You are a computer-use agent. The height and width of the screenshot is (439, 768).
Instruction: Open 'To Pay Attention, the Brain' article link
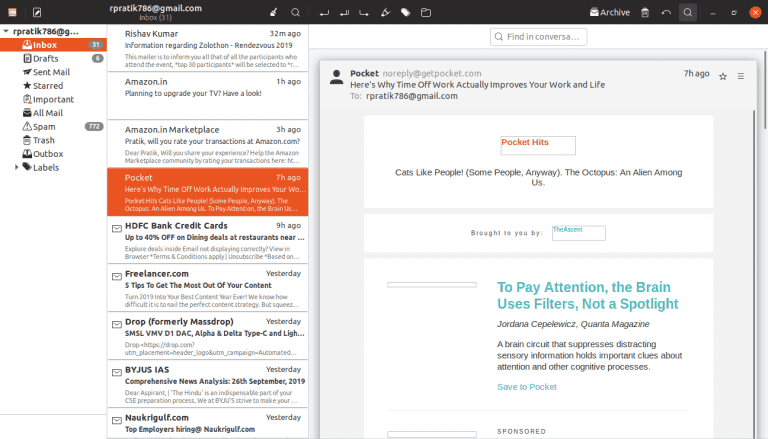pyautogui.click(x=587, y=295)
